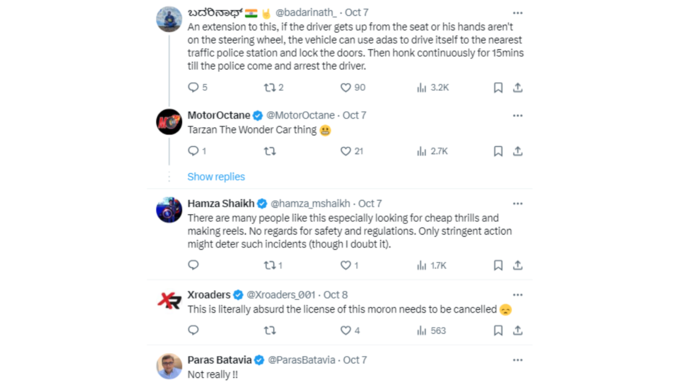
Task: Bookmark Xroaders tweet
Action: (x=498, y=331)
